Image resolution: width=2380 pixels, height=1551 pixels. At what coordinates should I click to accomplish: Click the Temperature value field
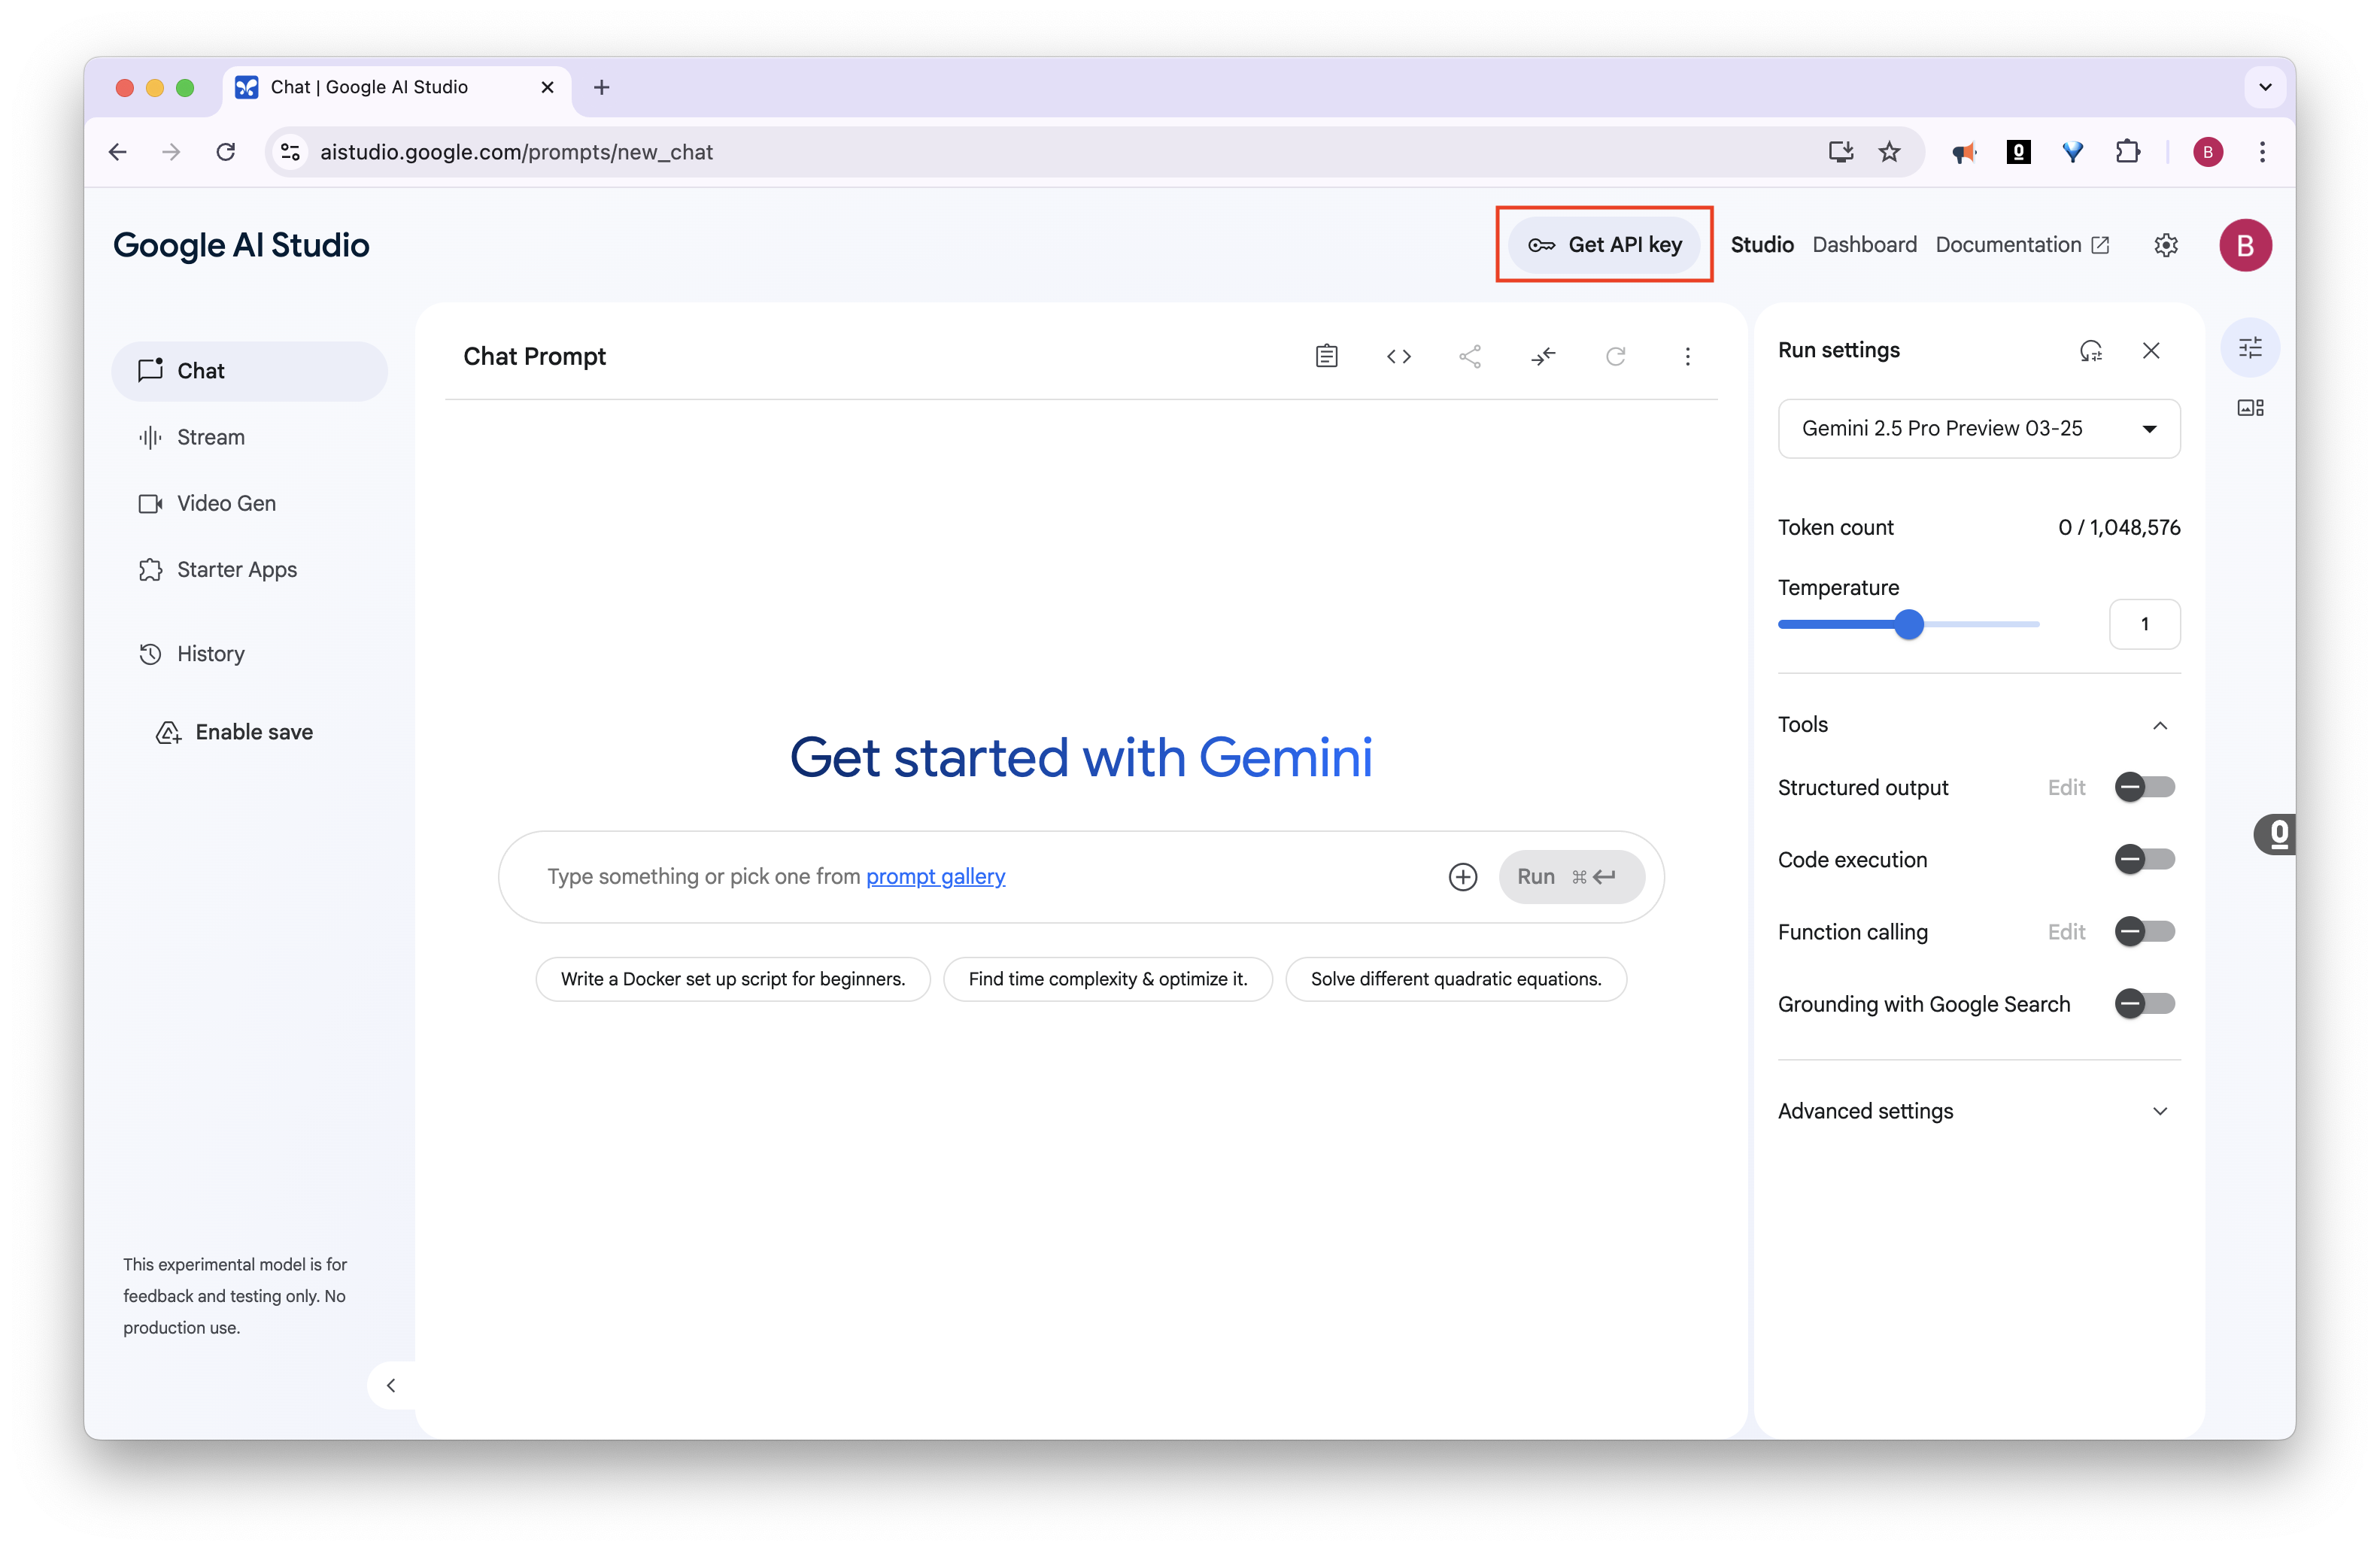[2144, 624]
